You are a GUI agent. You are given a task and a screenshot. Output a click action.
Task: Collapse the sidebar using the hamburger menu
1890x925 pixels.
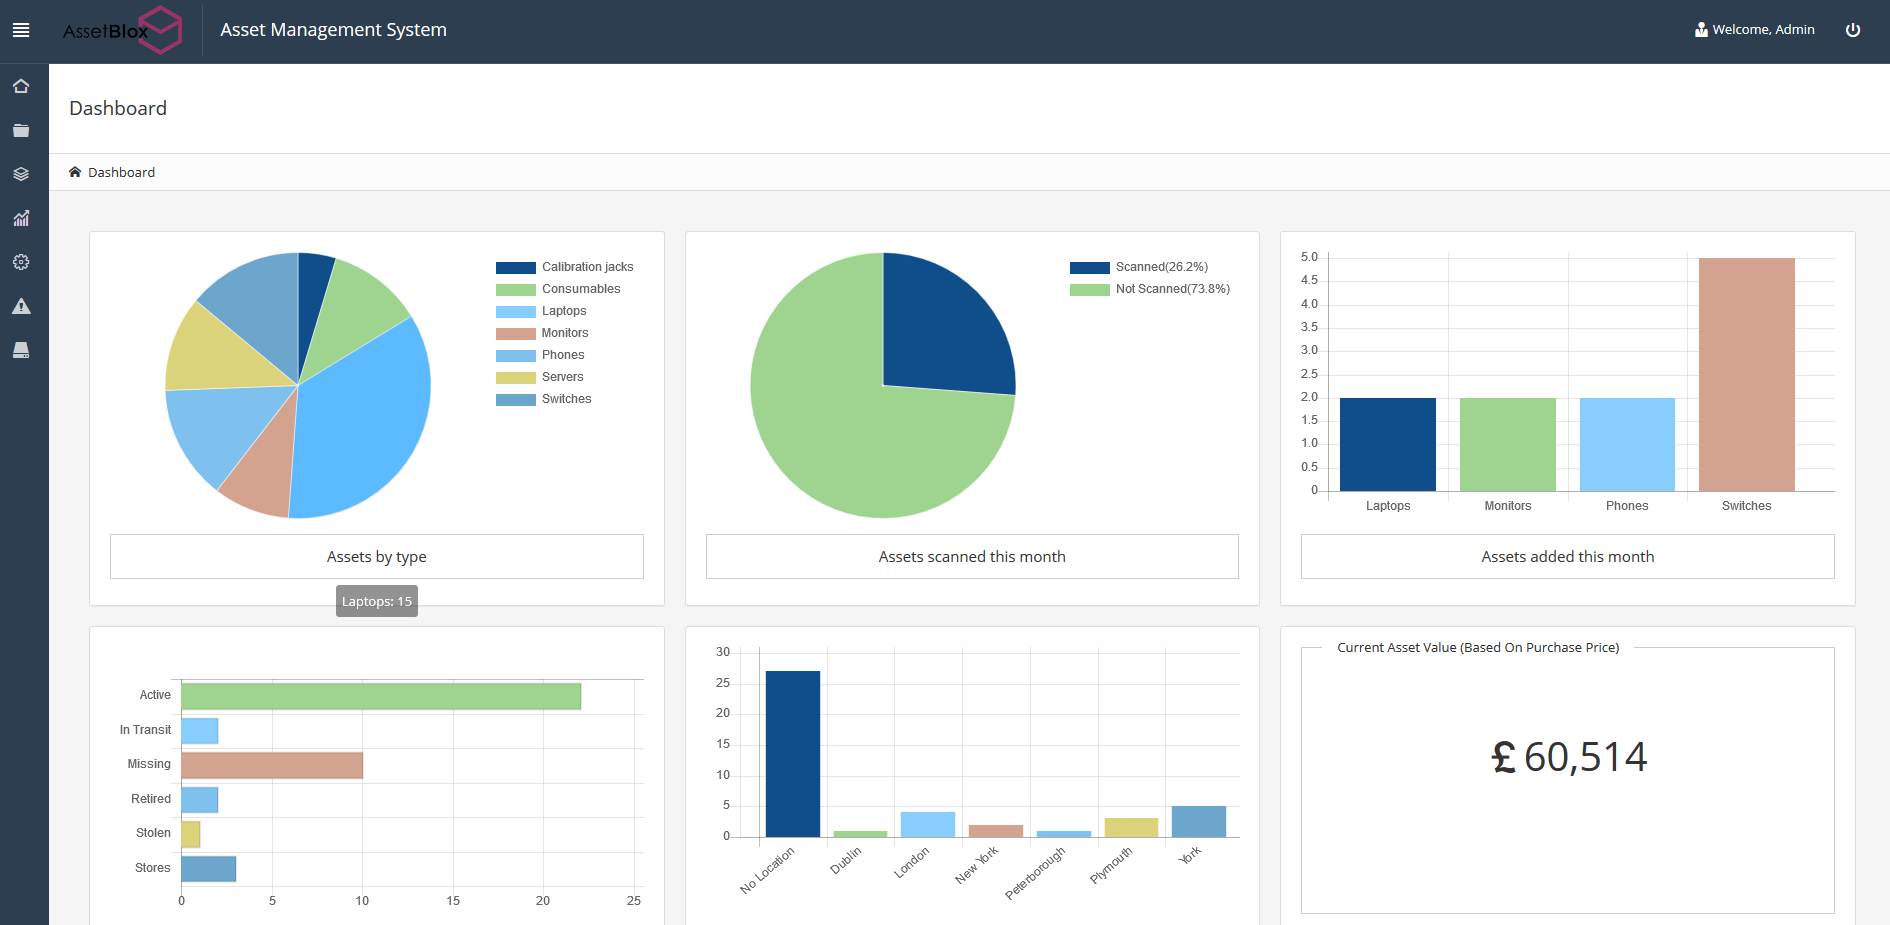[21, 29]
